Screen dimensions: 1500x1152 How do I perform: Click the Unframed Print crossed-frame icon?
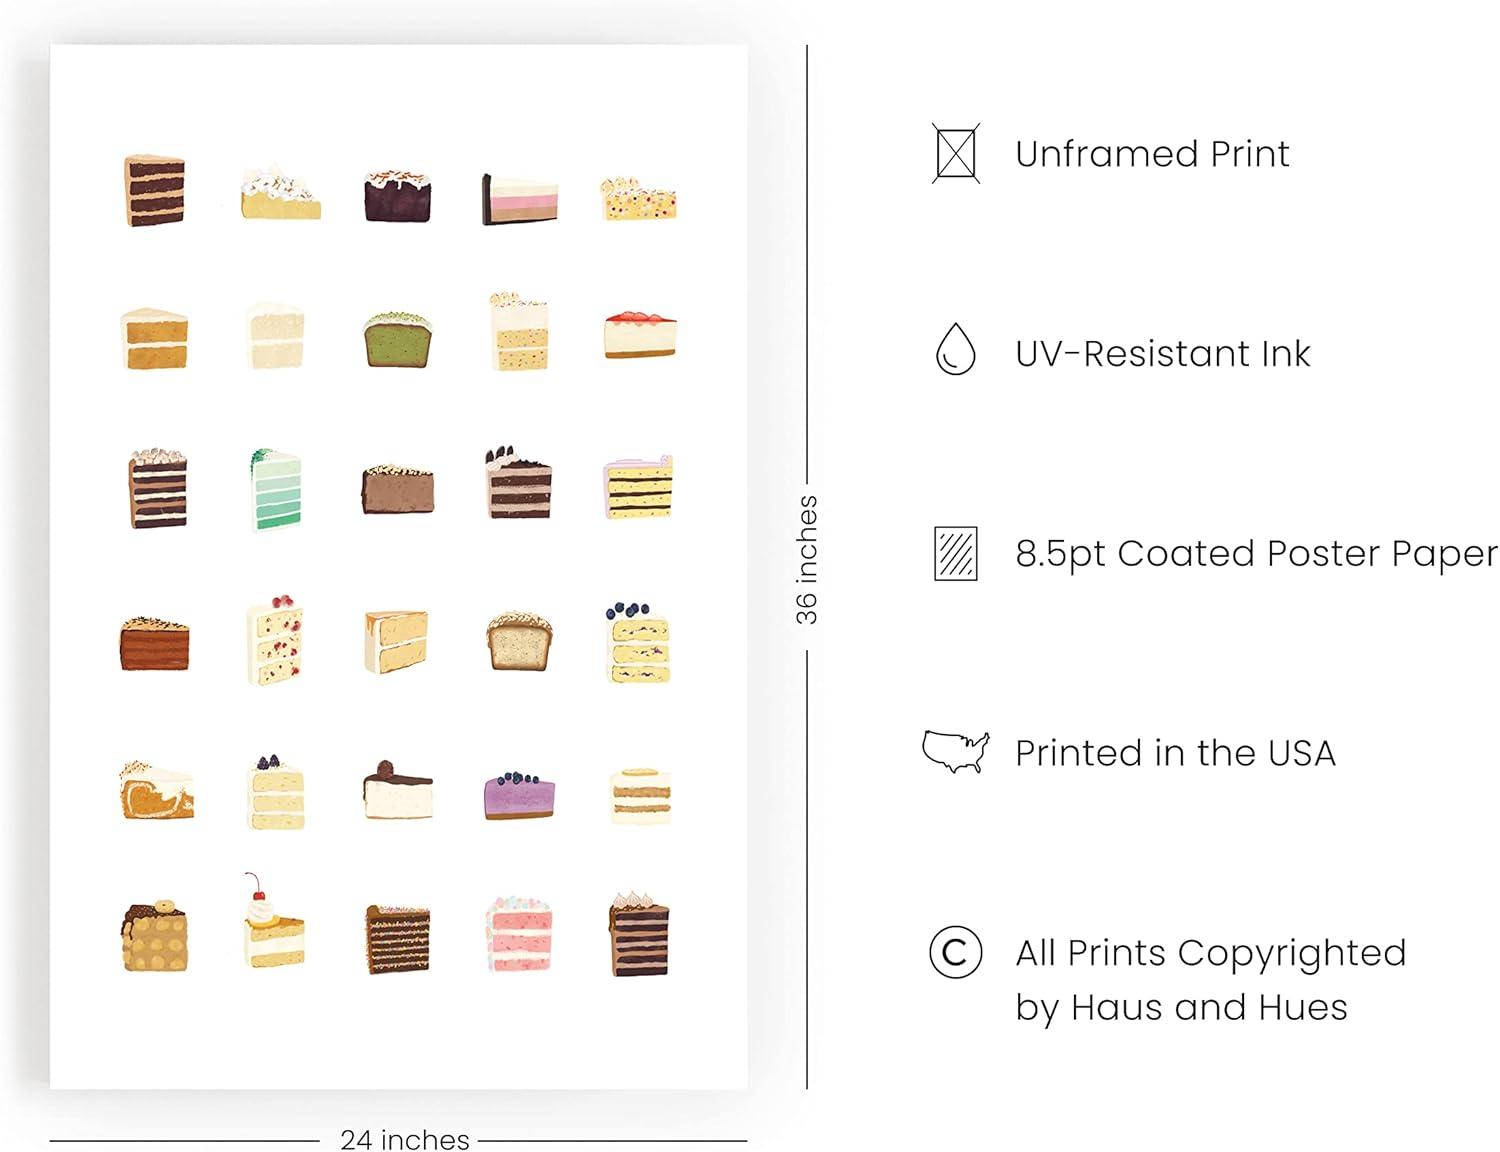click(x=955, y=154)
